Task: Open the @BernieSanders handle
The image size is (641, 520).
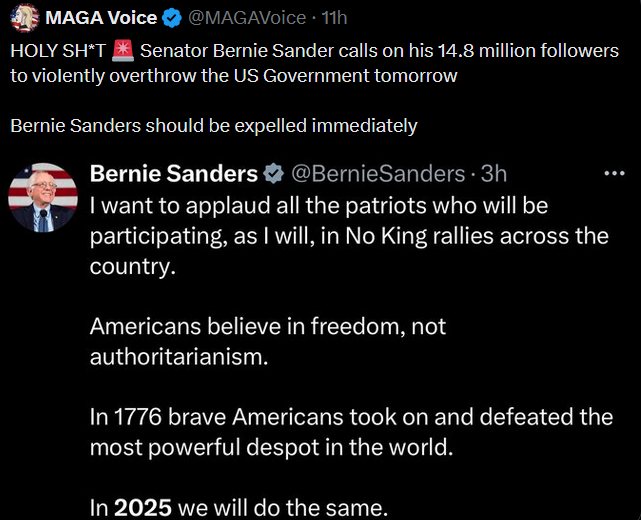Action: pos(378,174)
